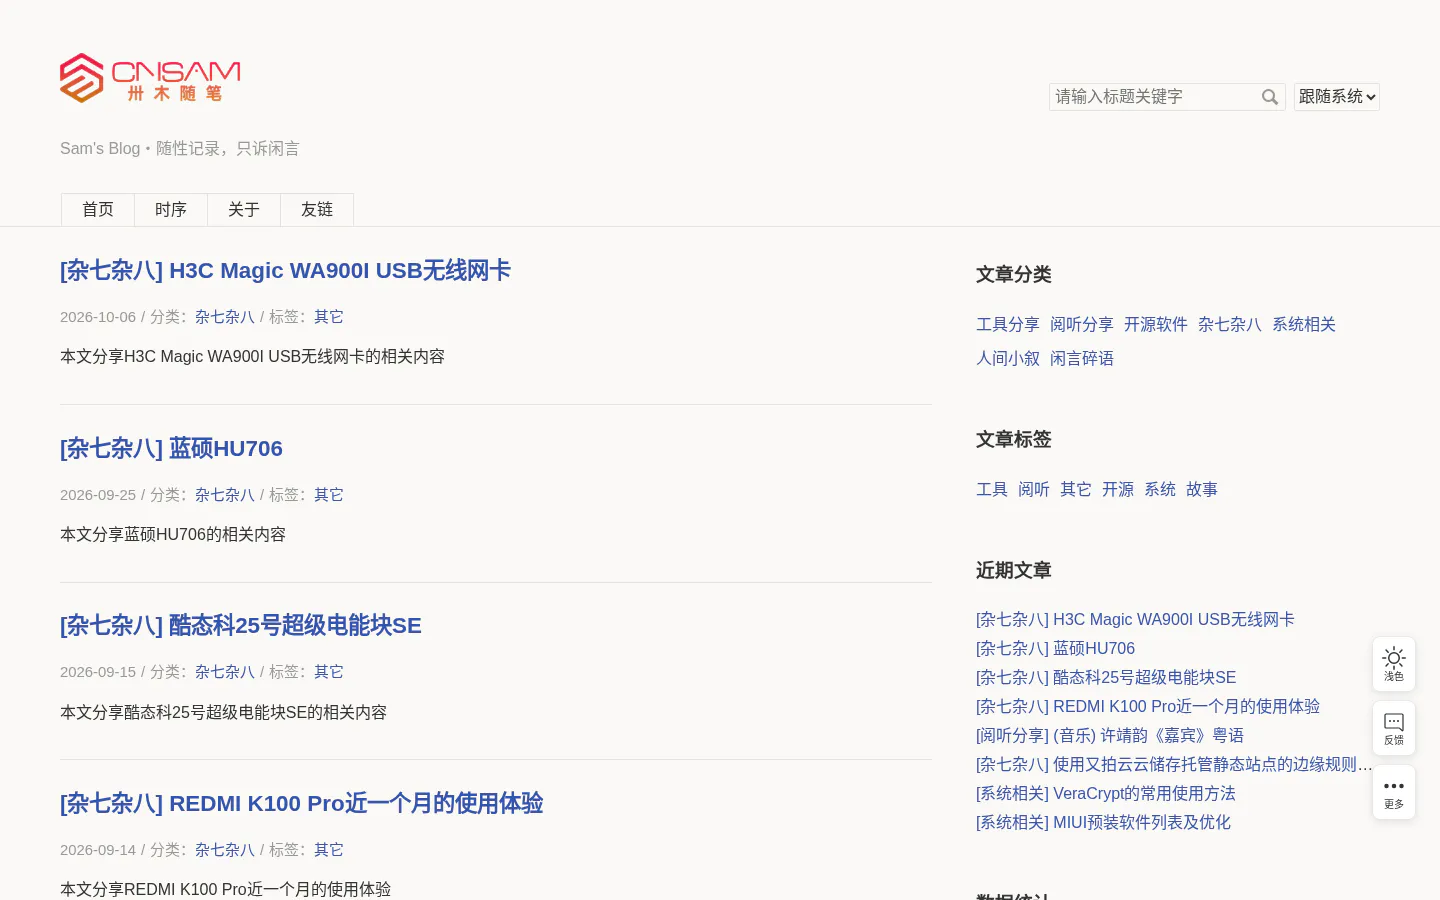Click the search magnifier icon
The height and width of the screenshot is (900, 1440).
pos(1270,97)
